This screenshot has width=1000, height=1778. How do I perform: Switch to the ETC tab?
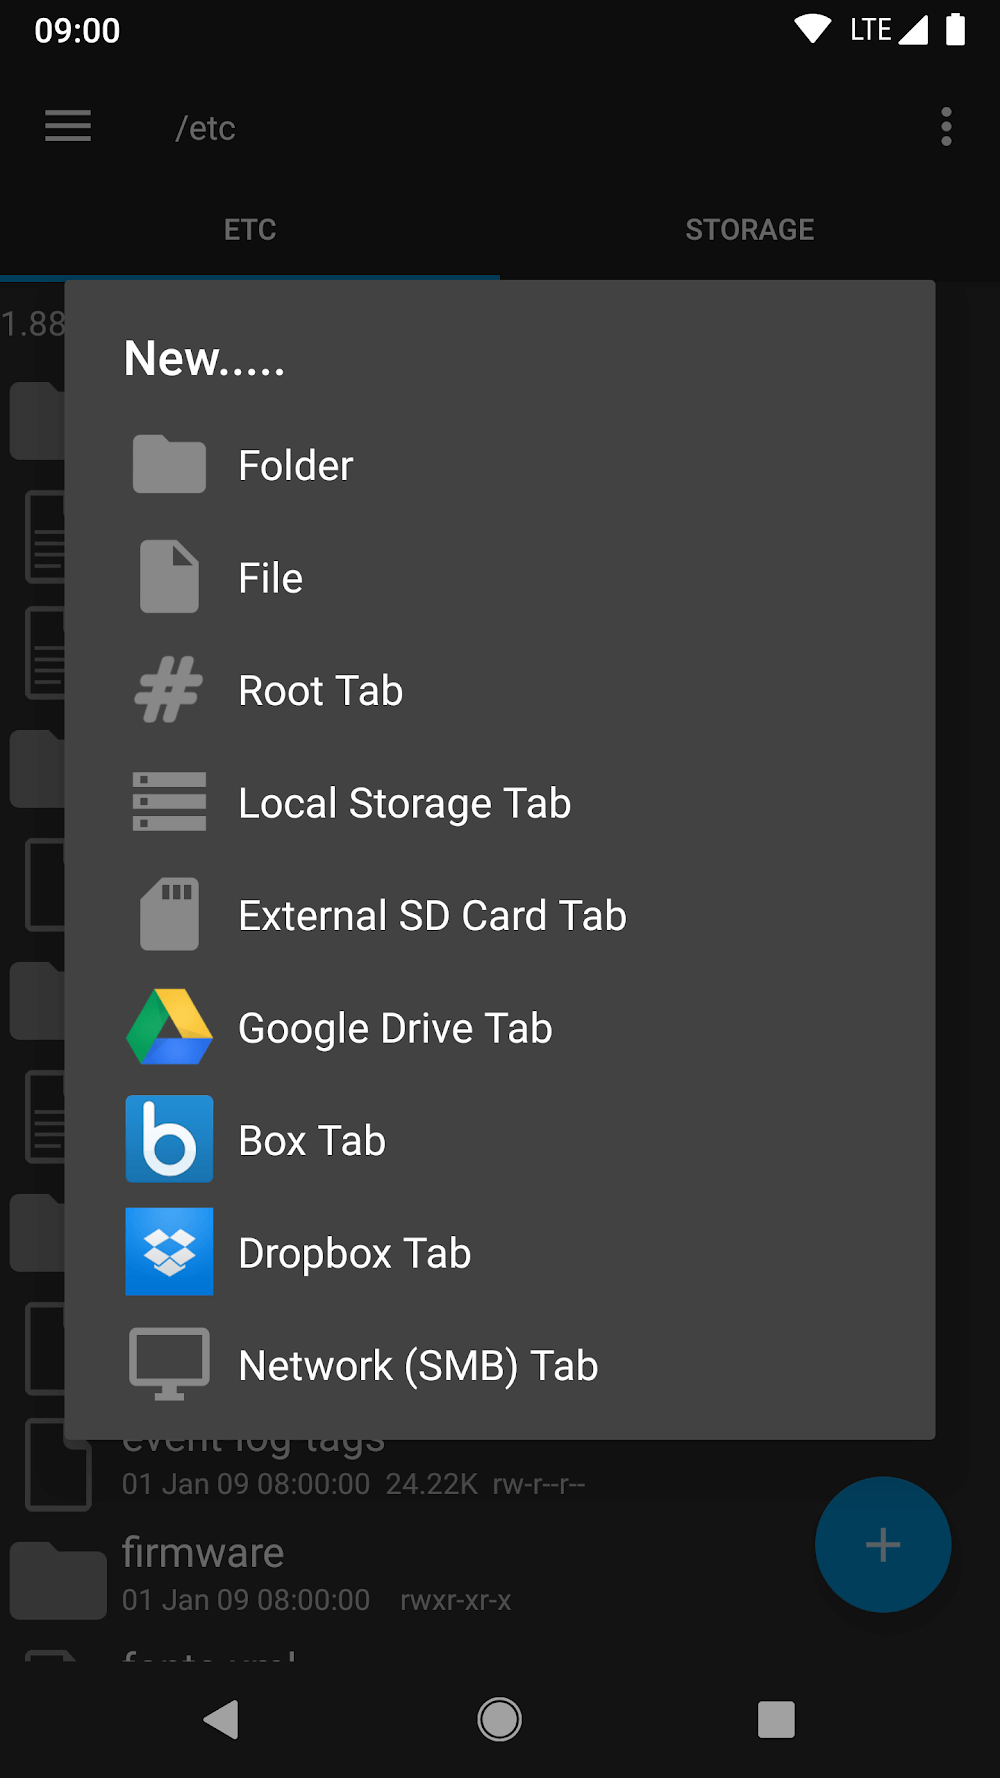[x=250, y=230]
